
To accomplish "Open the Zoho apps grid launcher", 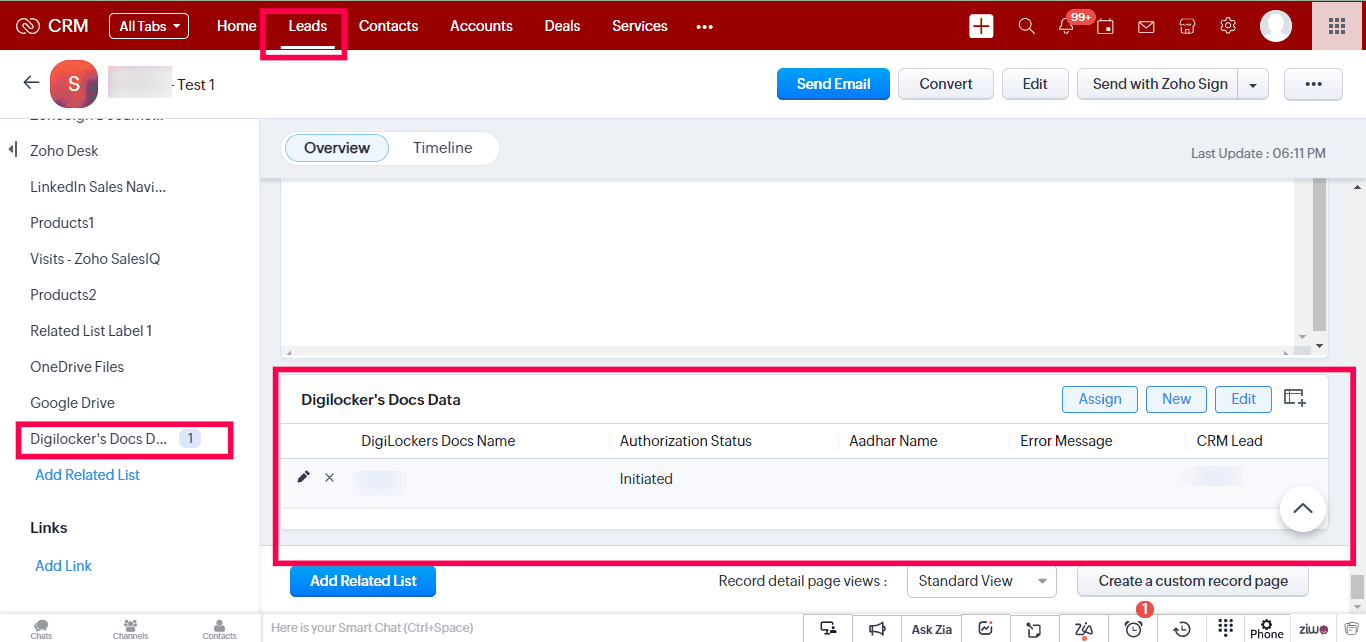I will tap(1337, 26).
